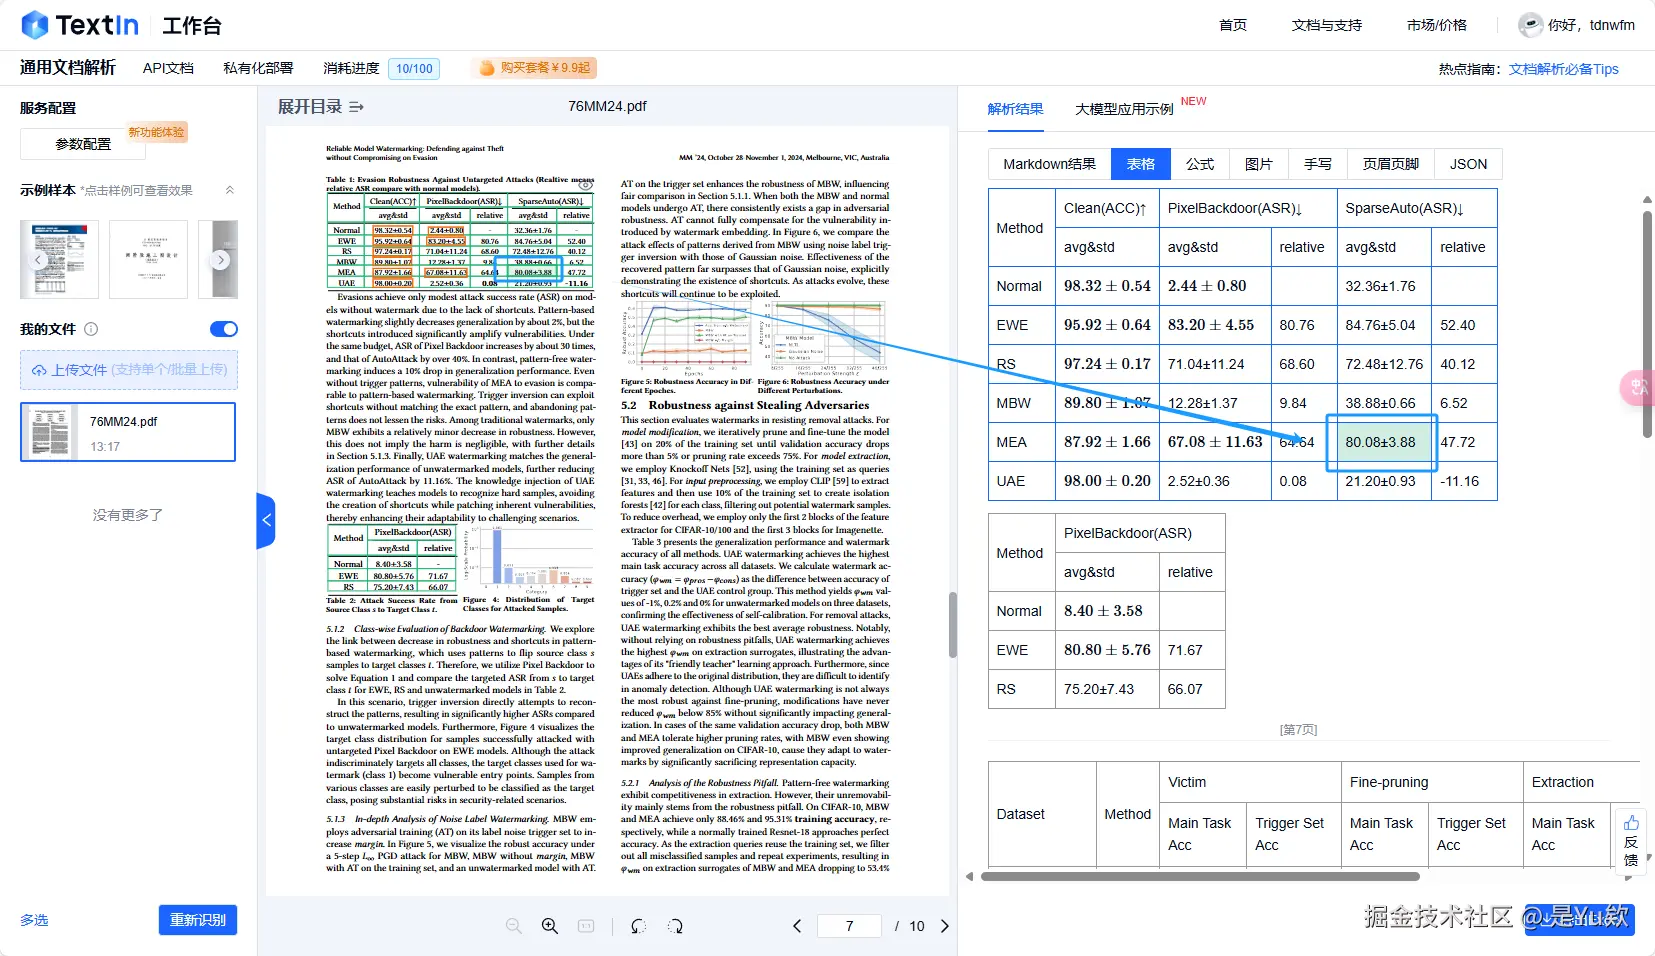1655x956 pixels.
Task: Rotate the page counterclockwise
Action: [x=639, y=926]
